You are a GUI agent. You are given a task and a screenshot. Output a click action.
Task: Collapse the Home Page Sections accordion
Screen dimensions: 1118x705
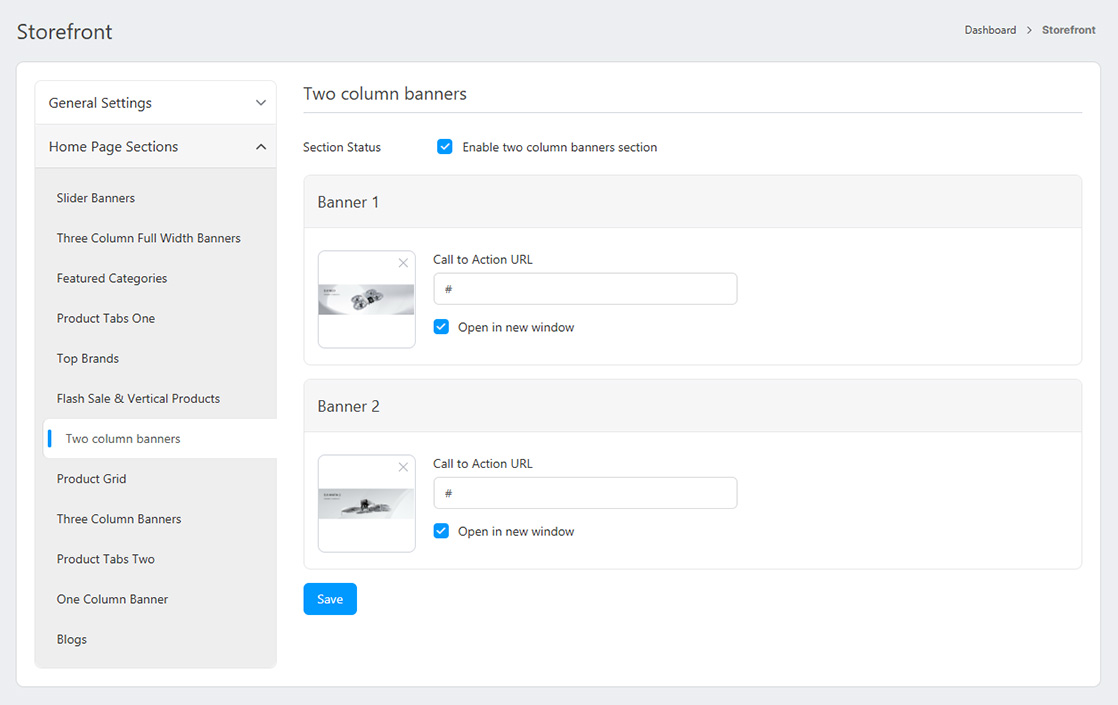(x=155, y=147)
